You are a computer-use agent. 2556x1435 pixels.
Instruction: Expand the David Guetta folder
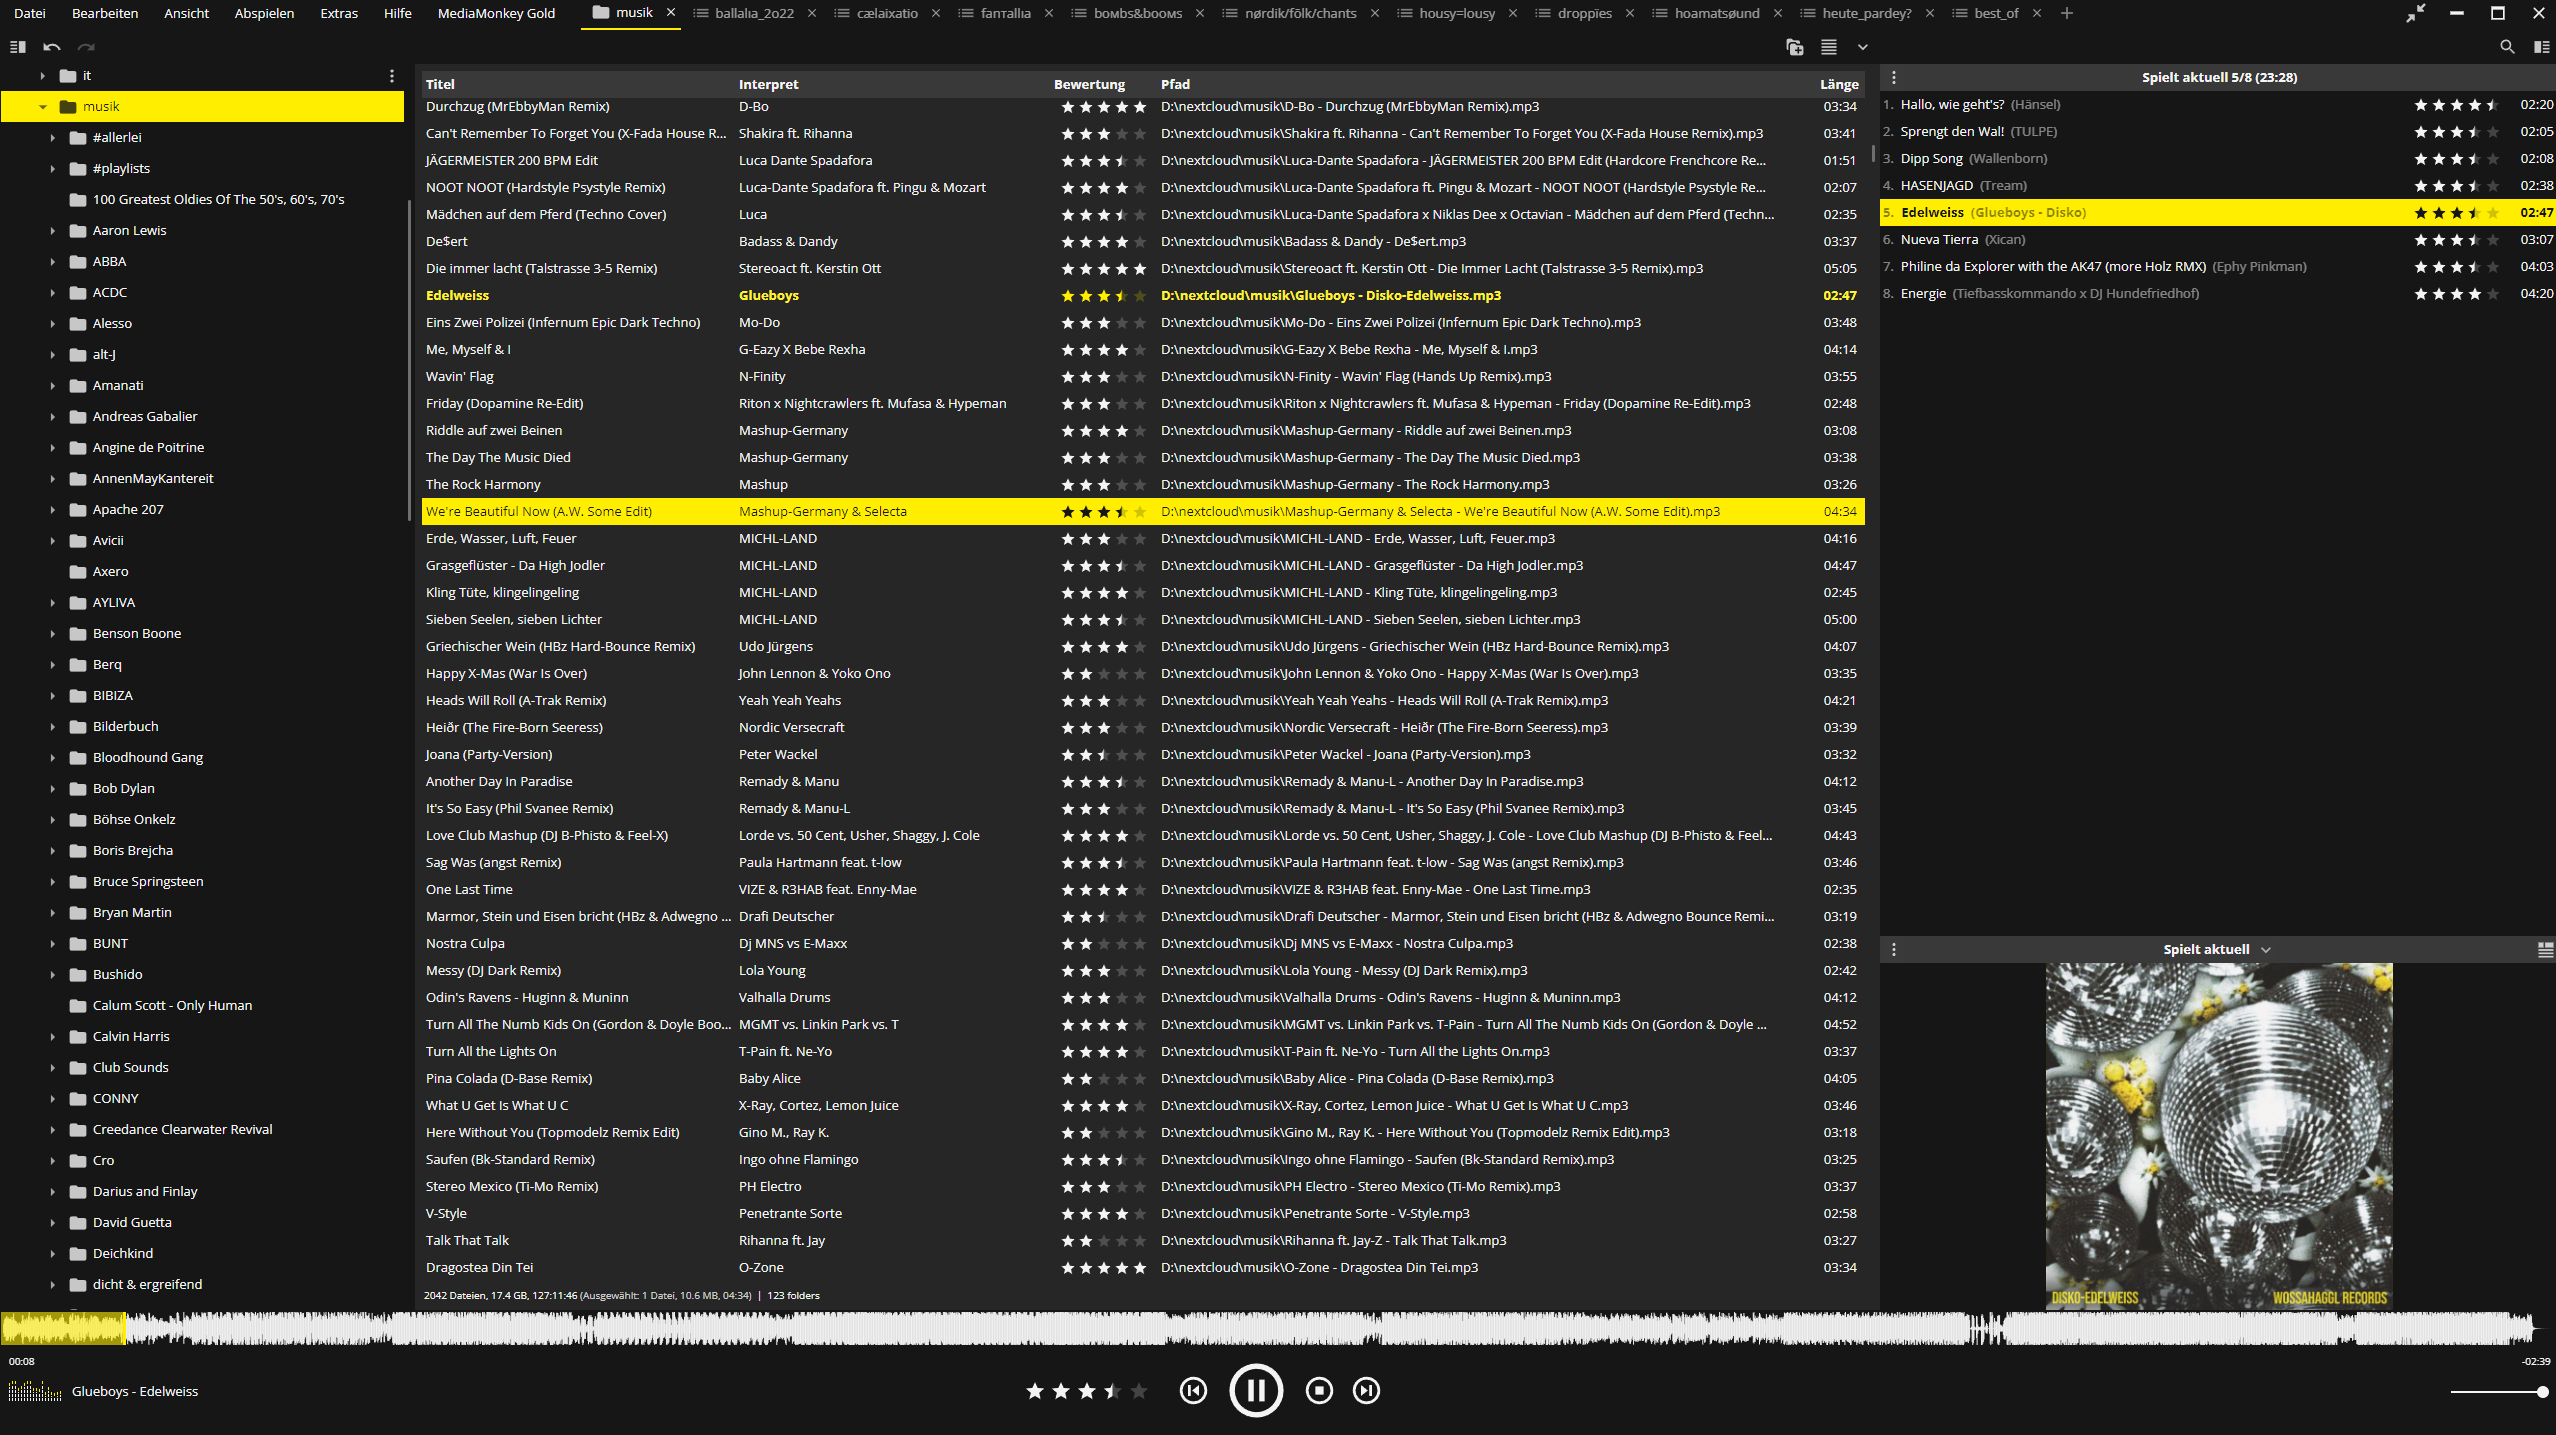click(53, 1223)
